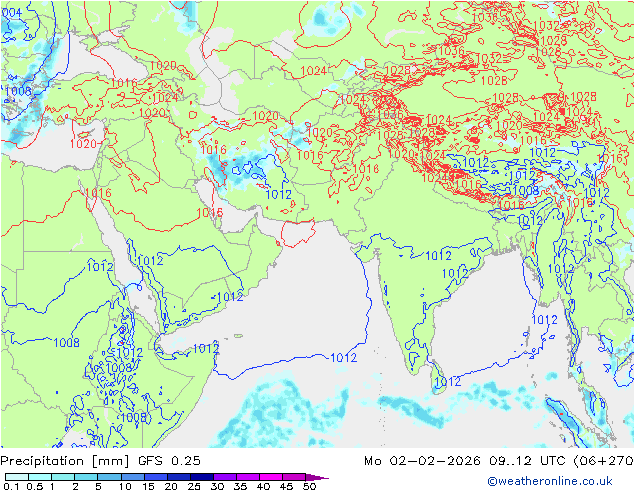The height and width of the screenshot is (490, 634).
Task: Click the blue '1012' label over southern Oman
Action: click(230, 297)
